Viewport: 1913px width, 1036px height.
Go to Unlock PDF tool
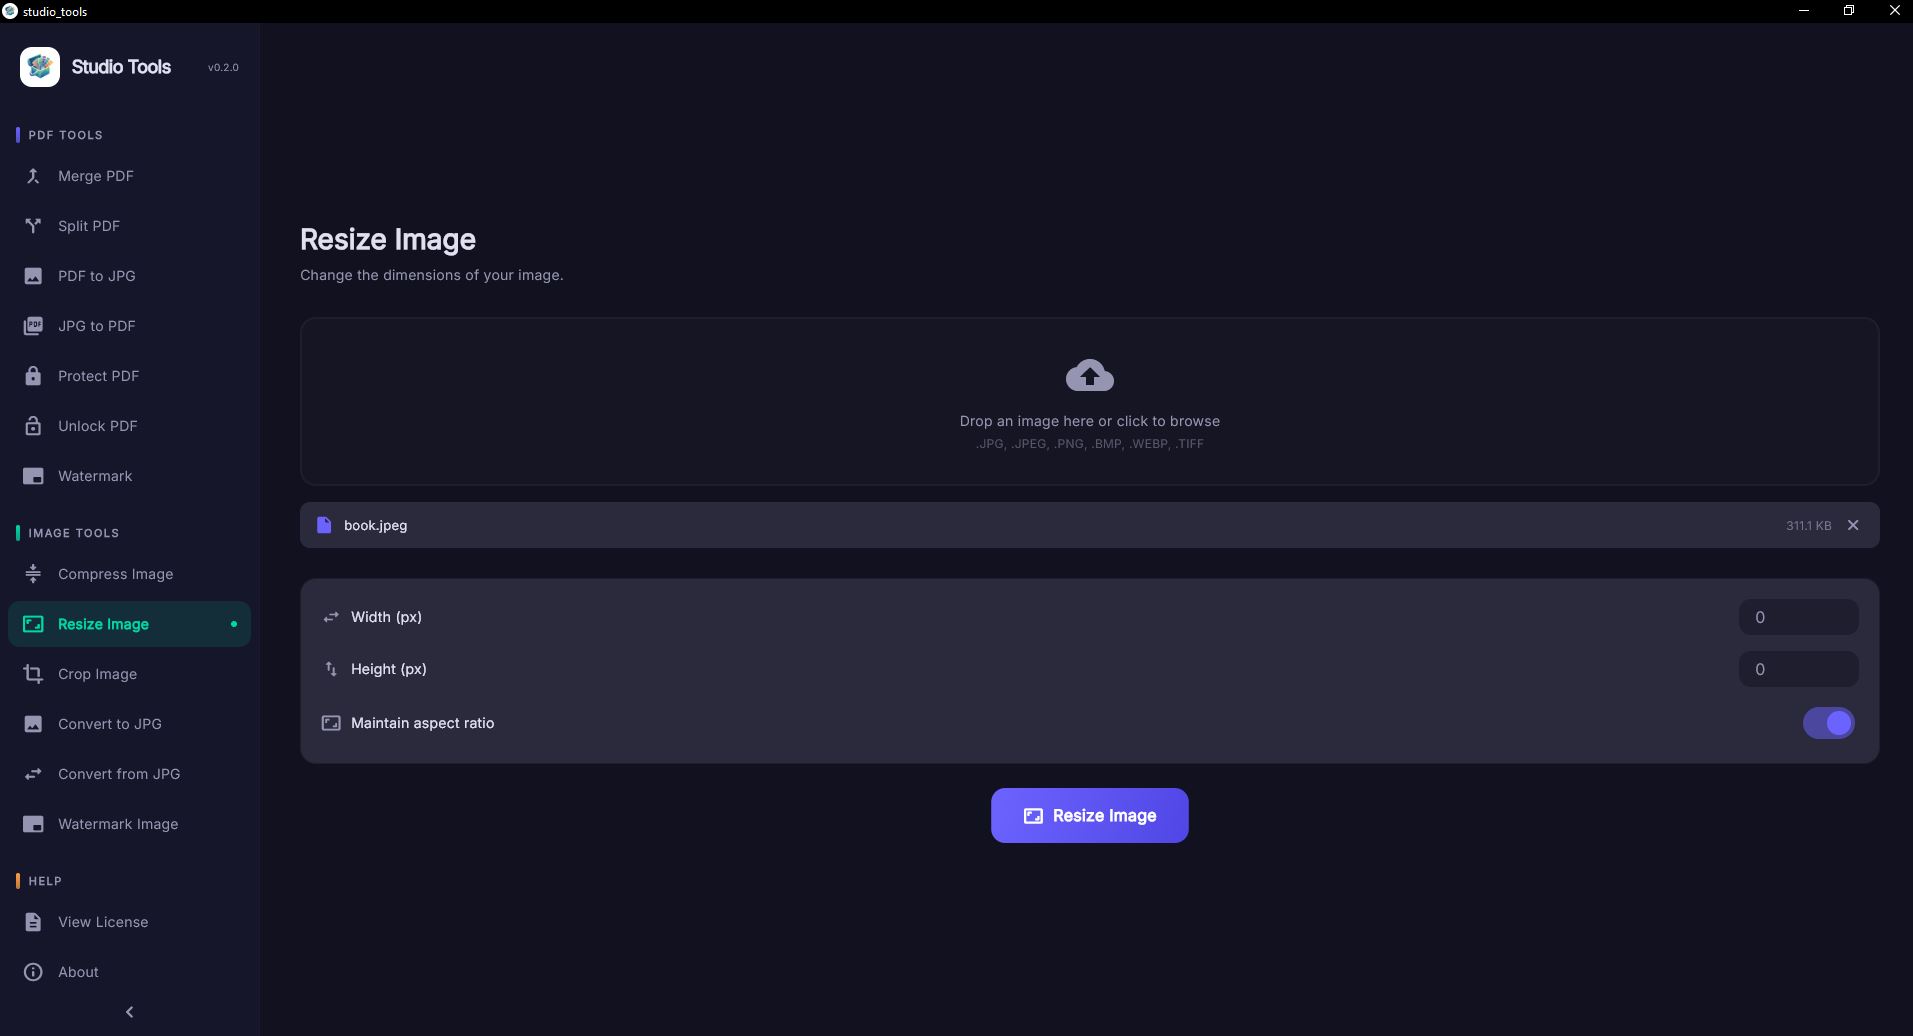point(98,426)
